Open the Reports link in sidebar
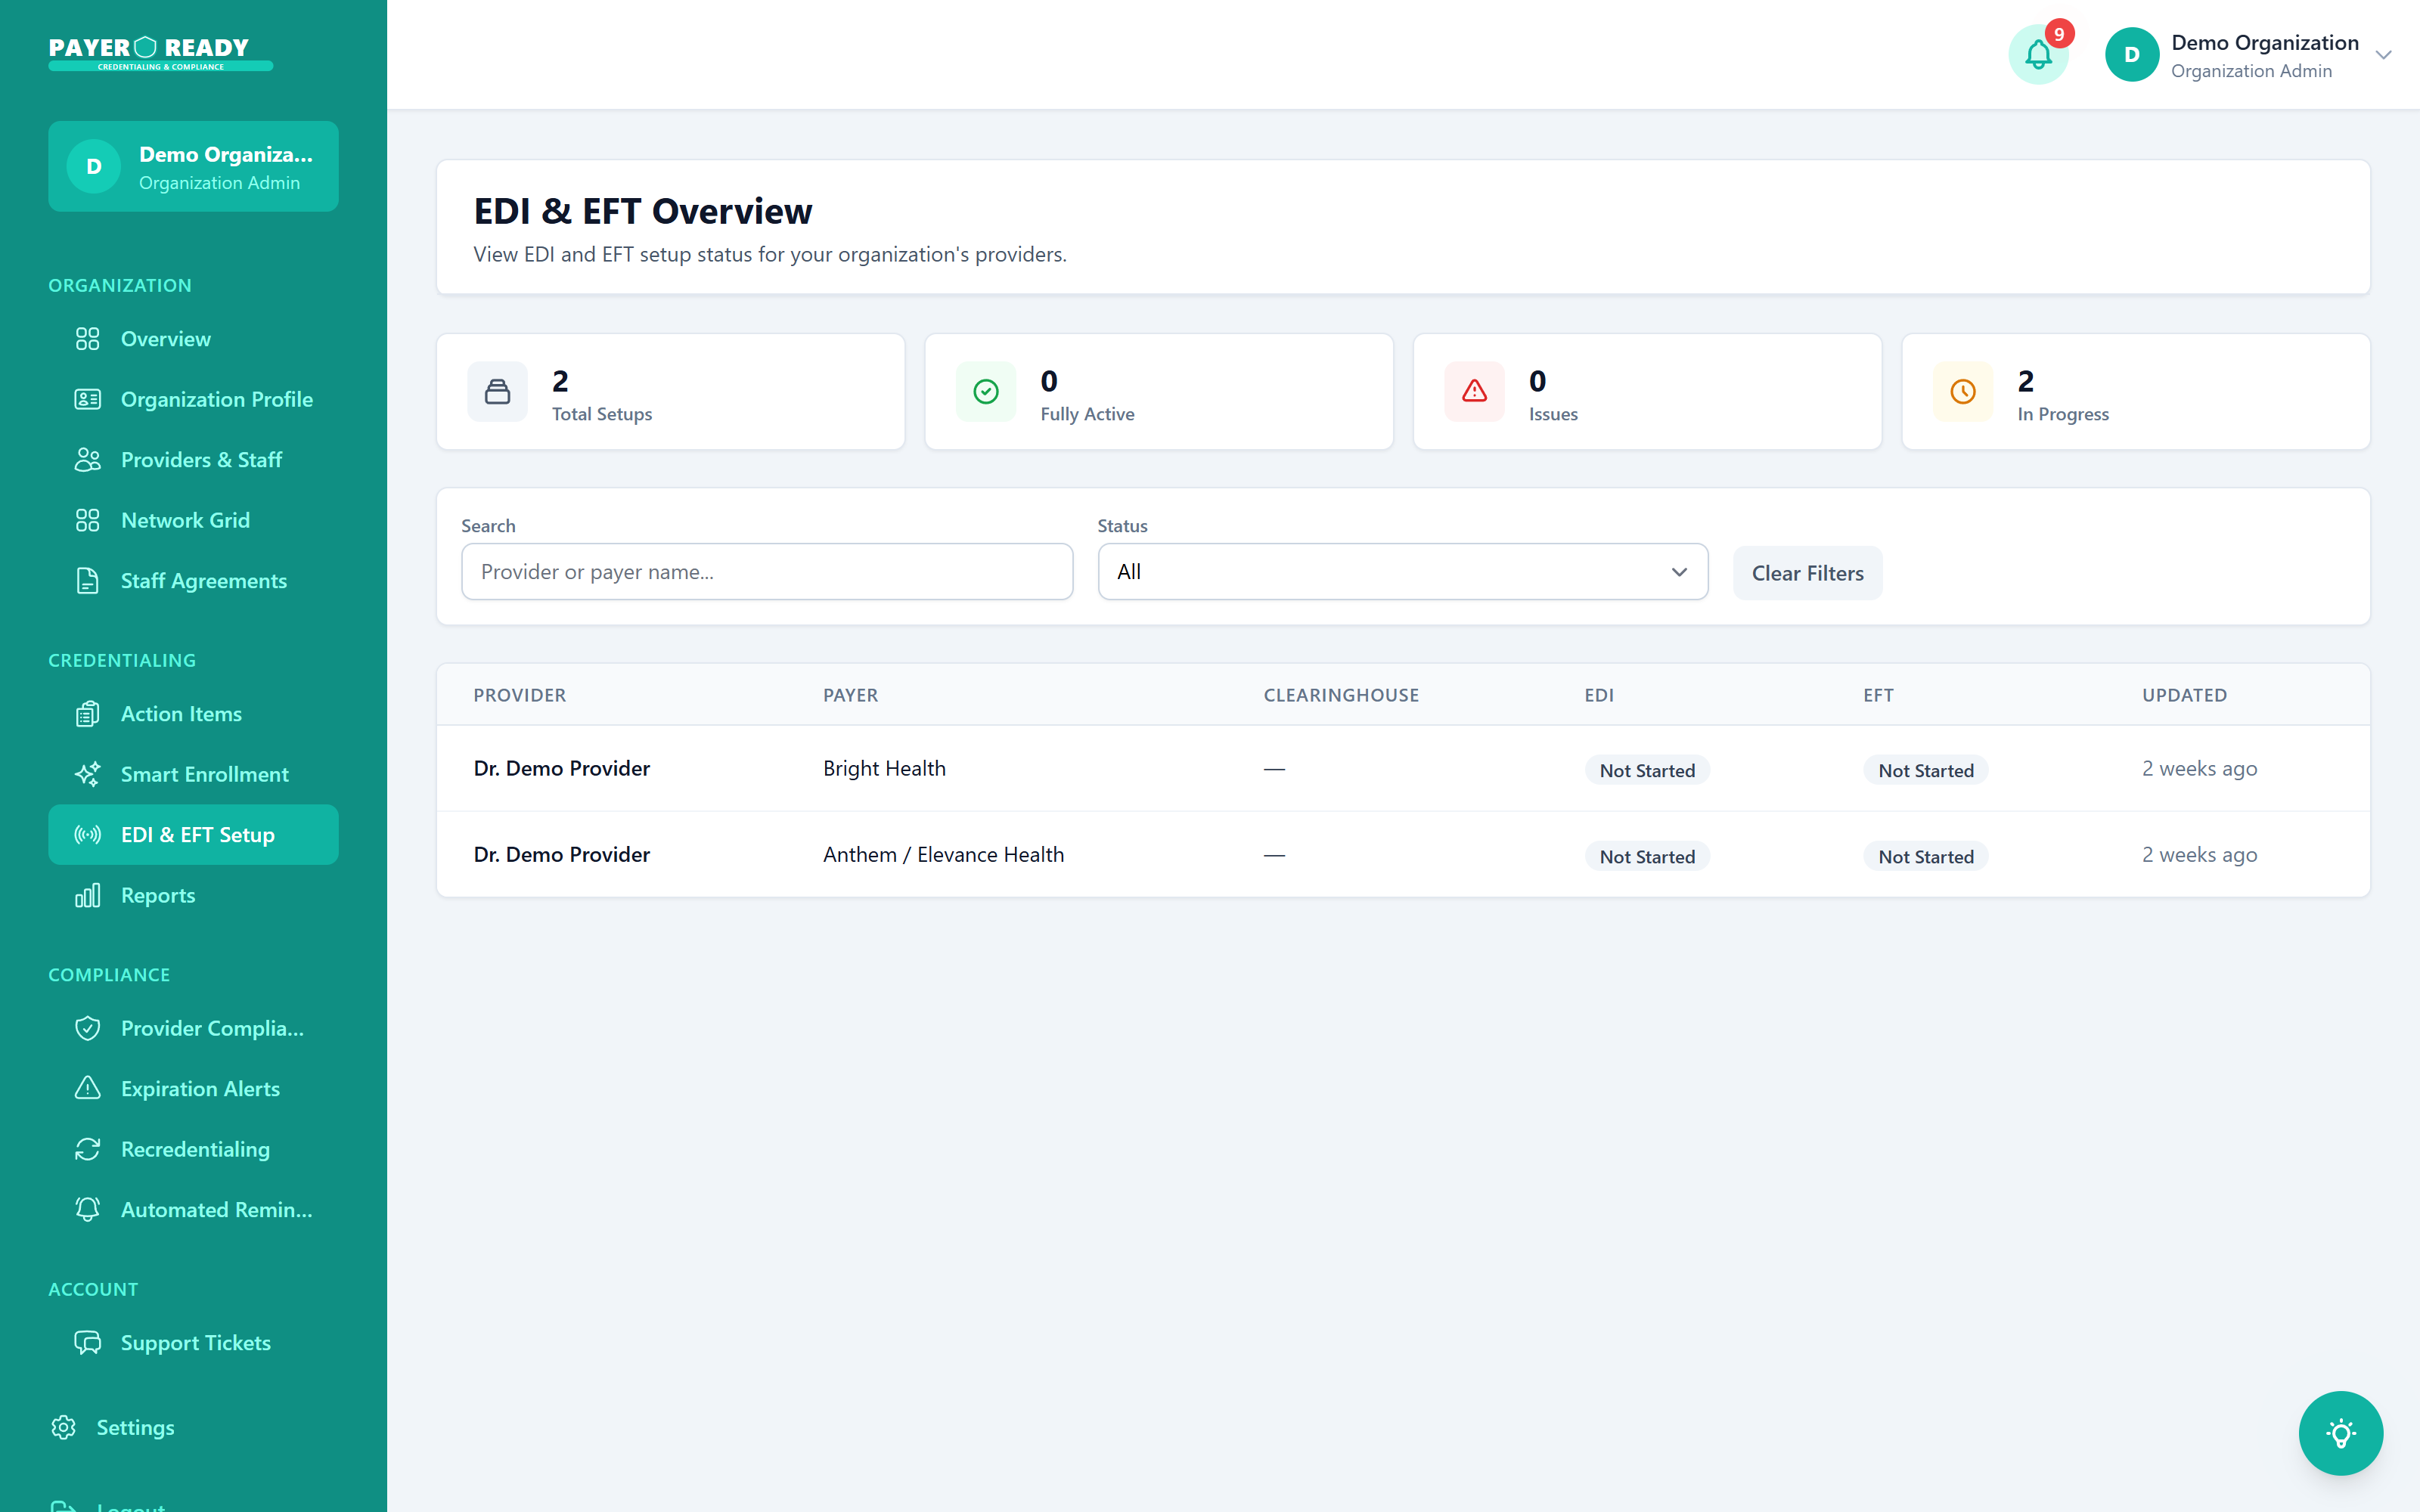The image size is (2420, 1512). click(193, 895)
